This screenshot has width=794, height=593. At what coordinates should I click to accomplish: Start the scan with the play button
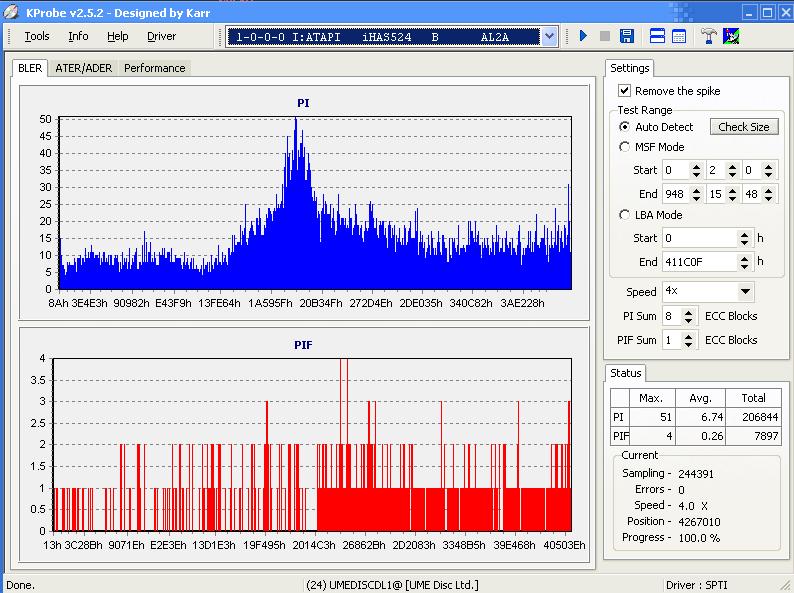click(x=583, y=36)
